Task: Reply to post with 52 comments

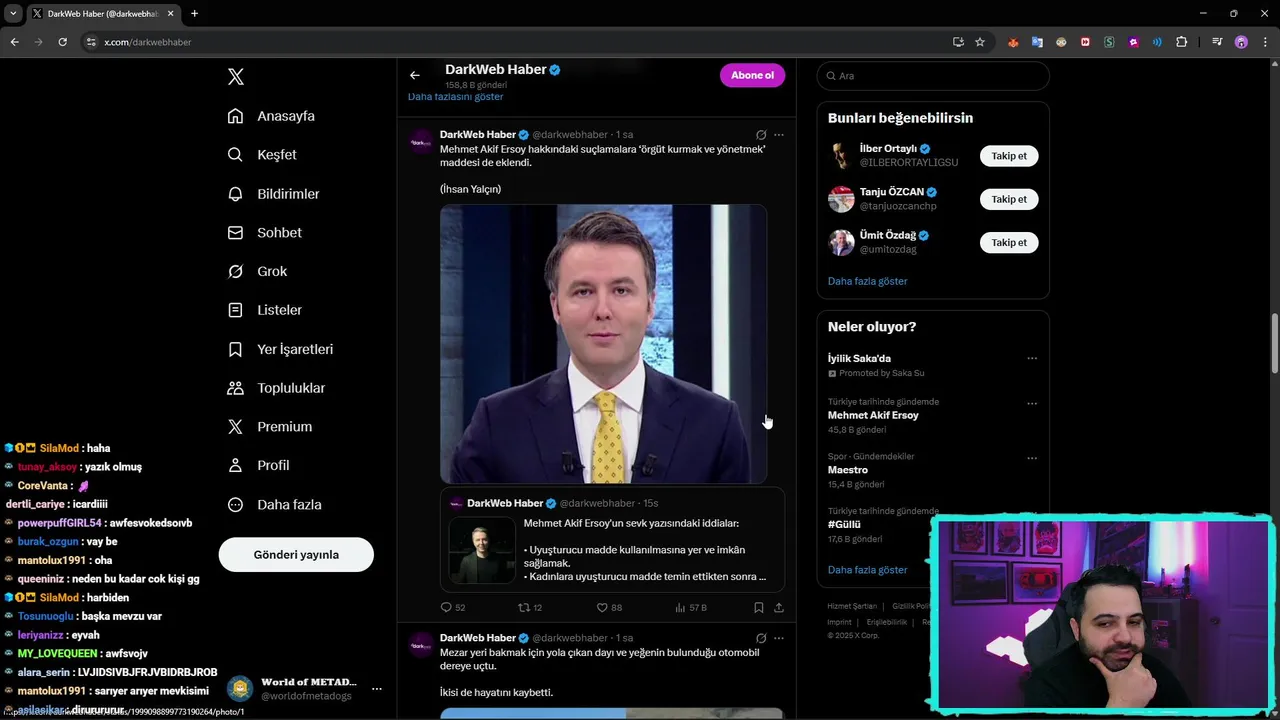Action: click(453, 607)
